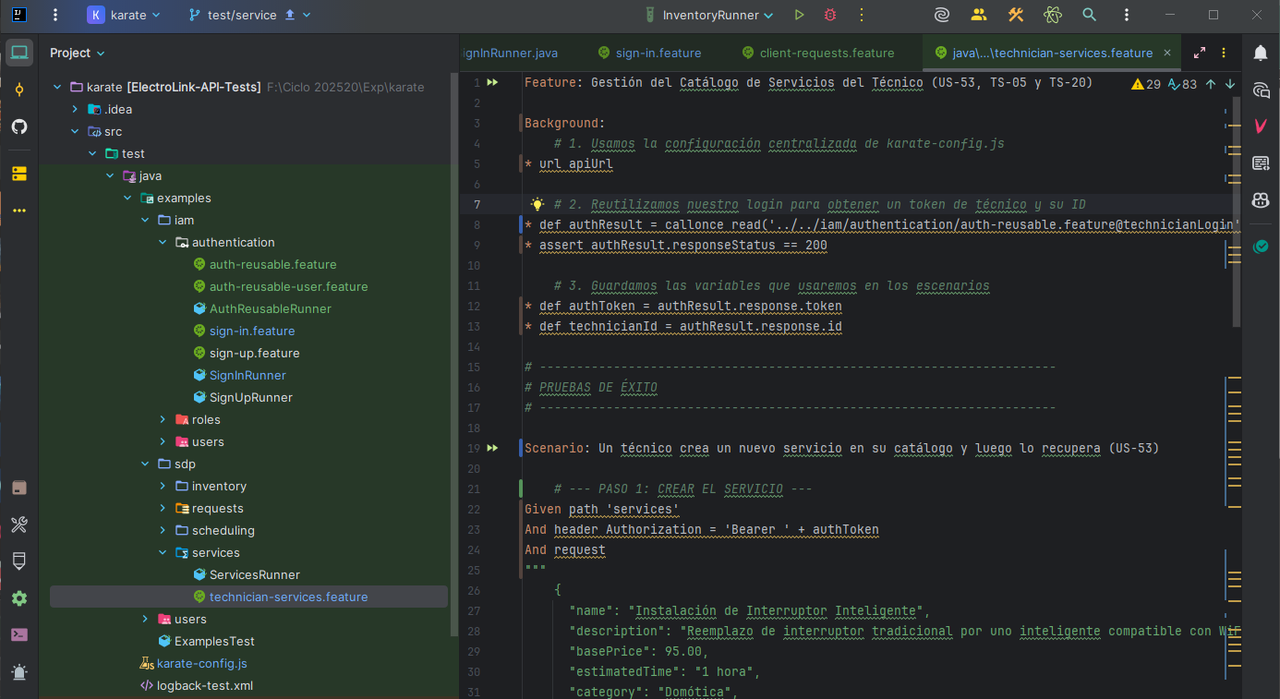Expand the inventory folder

[162, 486]
